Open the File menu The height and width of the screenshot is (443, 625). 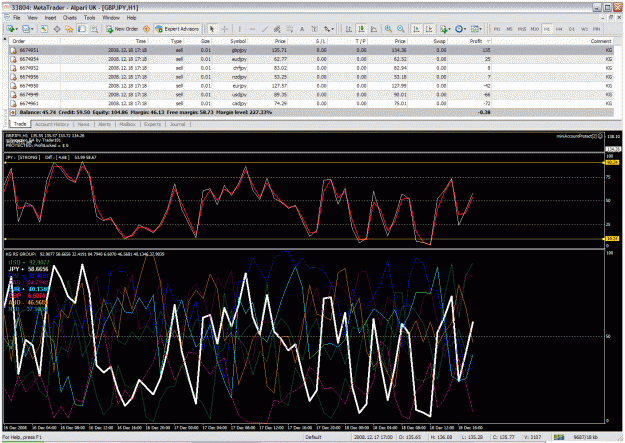(17, 18)
